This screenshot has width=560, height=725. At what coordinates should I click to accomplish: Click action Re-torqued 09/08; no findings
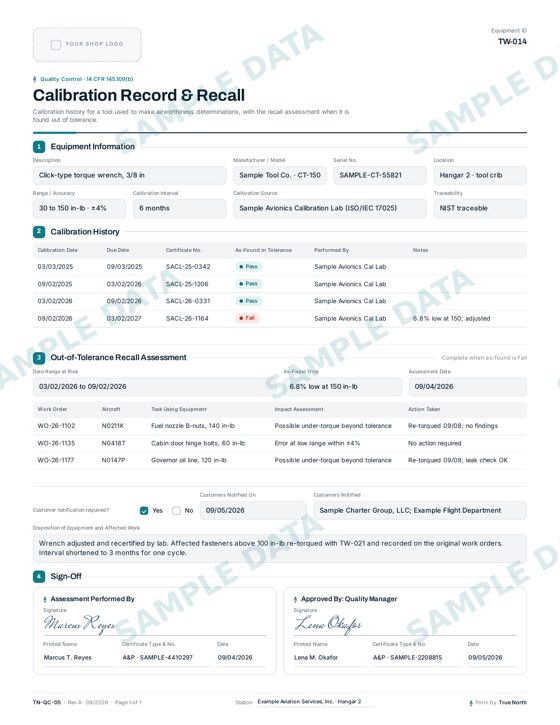[x=453, y=426]
